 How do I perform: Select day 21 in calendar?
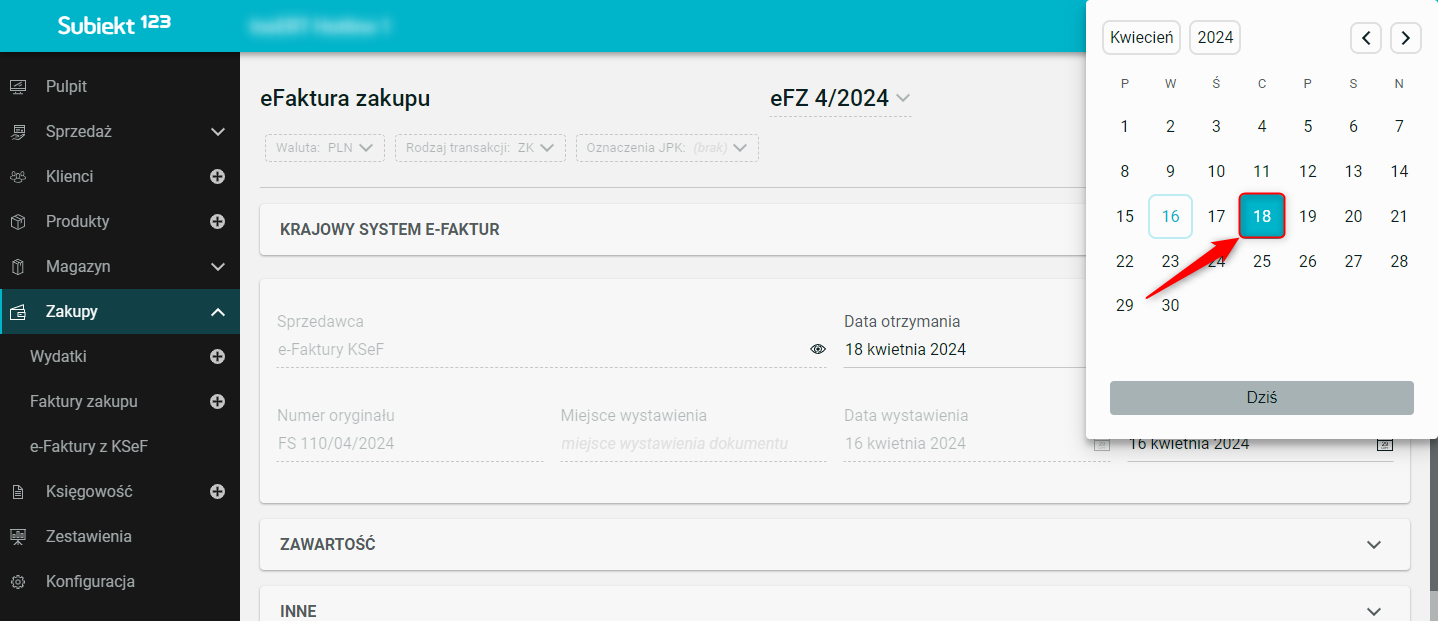(1399, 217)
